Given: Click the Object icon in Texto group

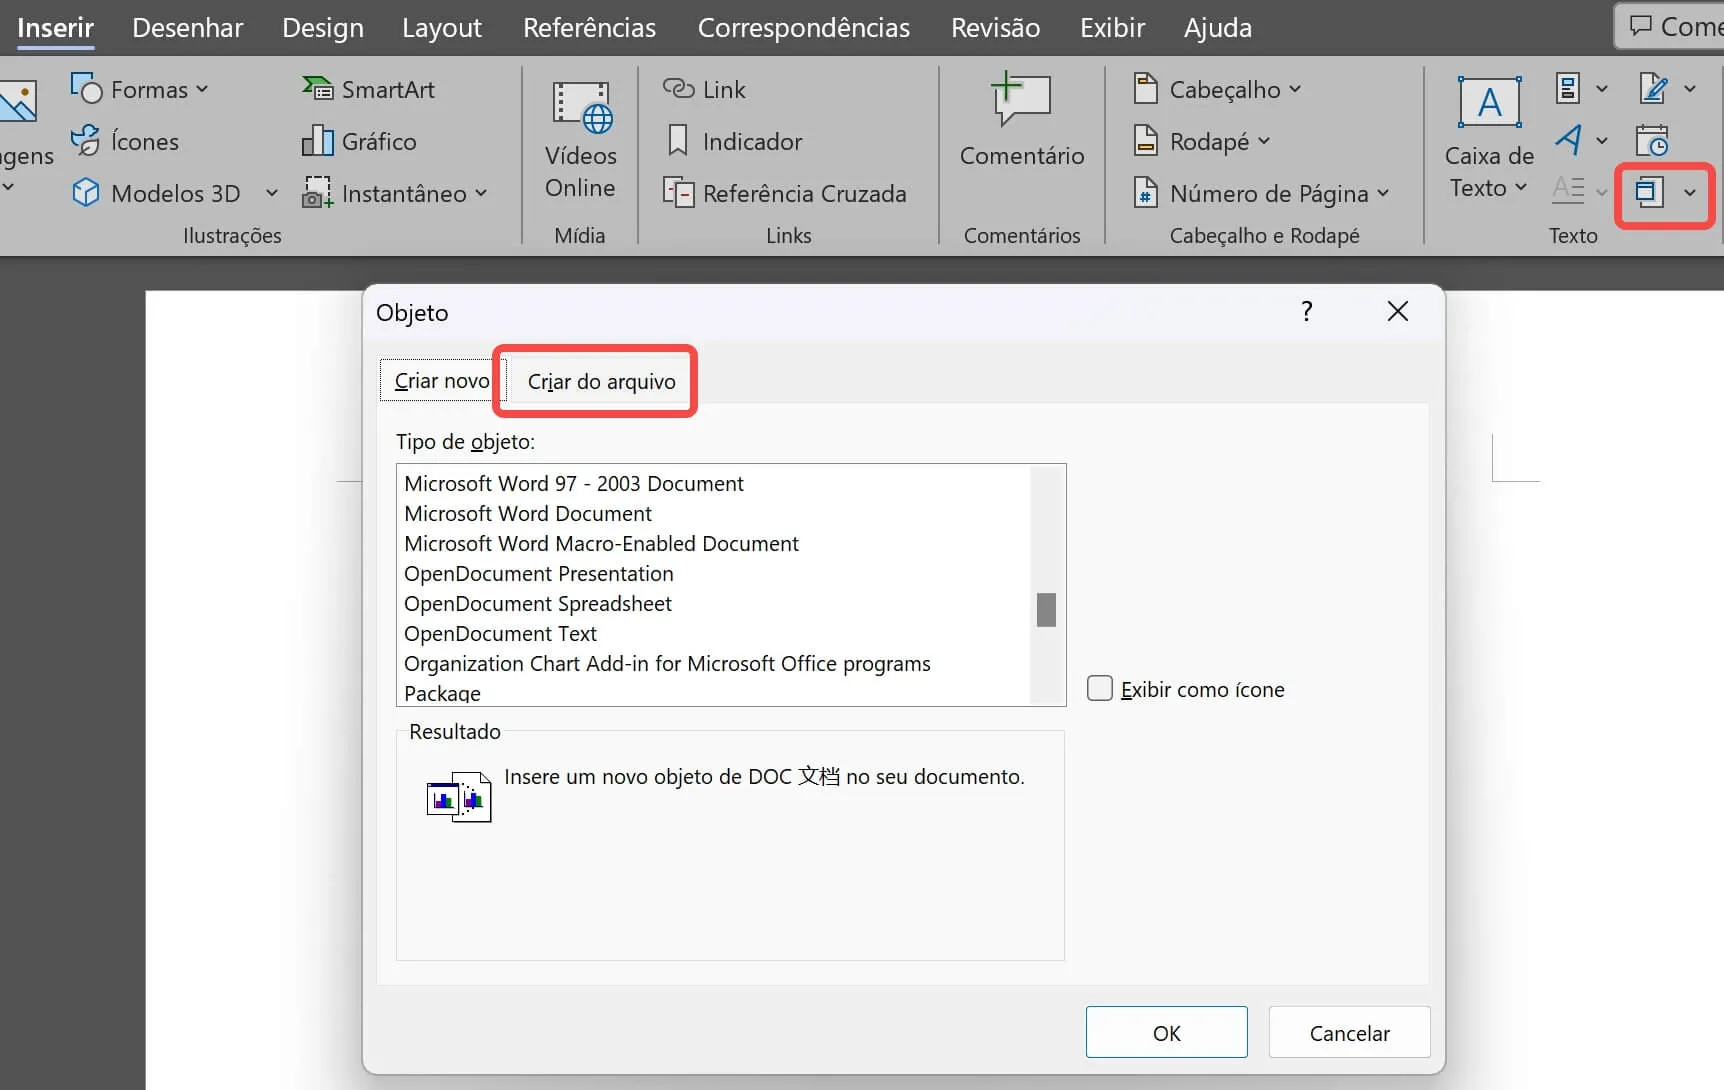Looking at the screenshot, I should 1650,191.
